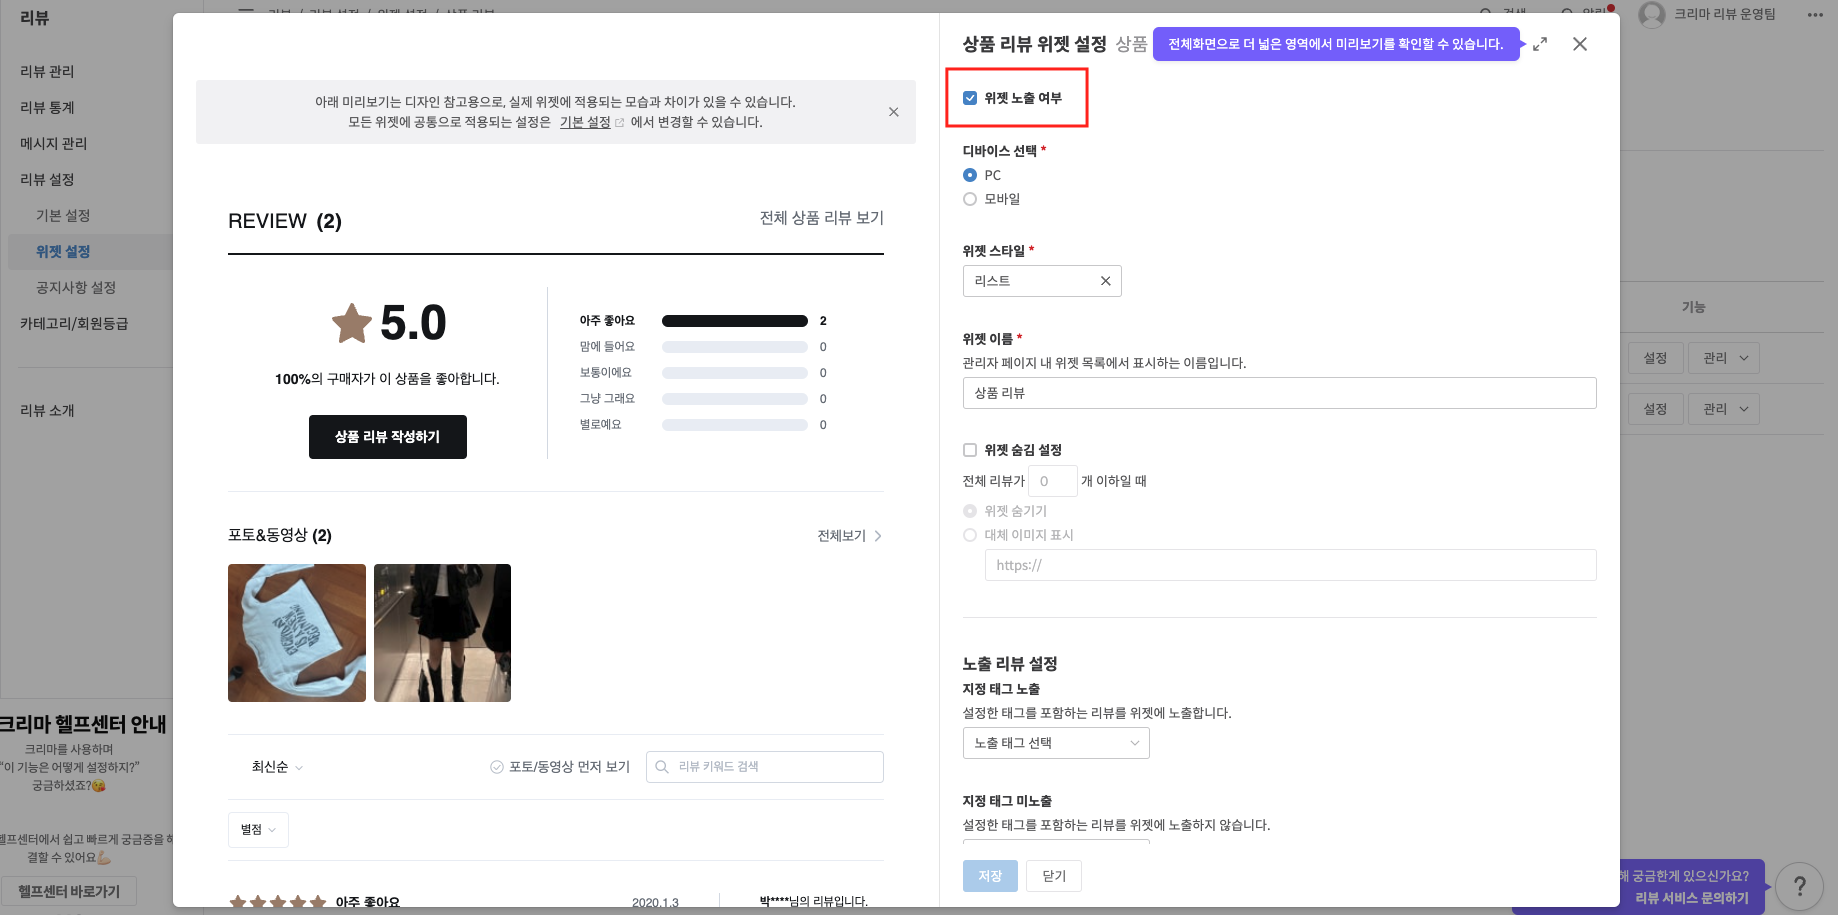This screenshot has height=915, width=1838.
Task: Uncheck the 위젯 노출 여부 checkbox
Action: pos(969,97)
